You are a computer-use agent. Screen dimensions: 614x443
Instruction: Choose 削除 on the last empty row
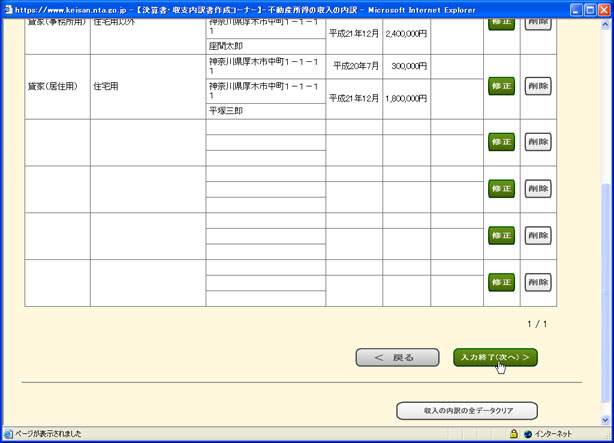pos(538,282)
